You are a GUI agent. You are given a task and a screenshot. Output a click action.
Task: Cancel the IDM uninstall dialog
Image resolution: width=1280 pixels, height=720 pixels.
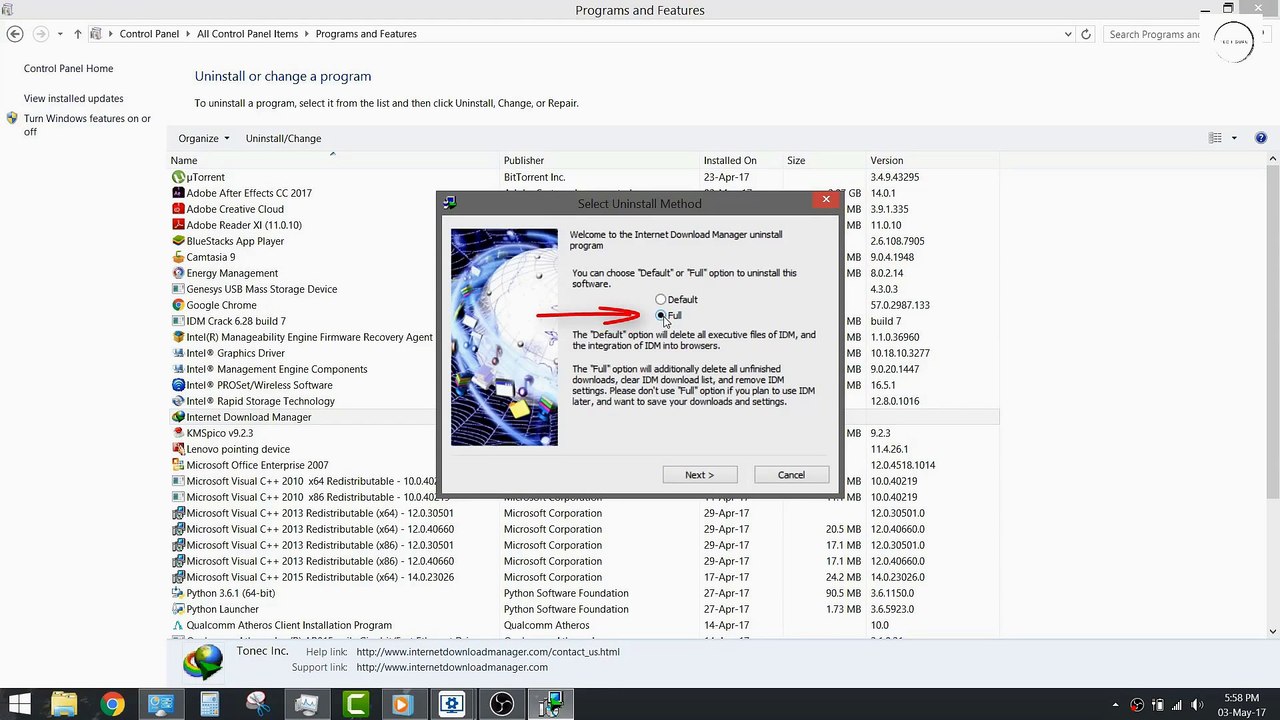pyautogui.click(x=791, y=475)
